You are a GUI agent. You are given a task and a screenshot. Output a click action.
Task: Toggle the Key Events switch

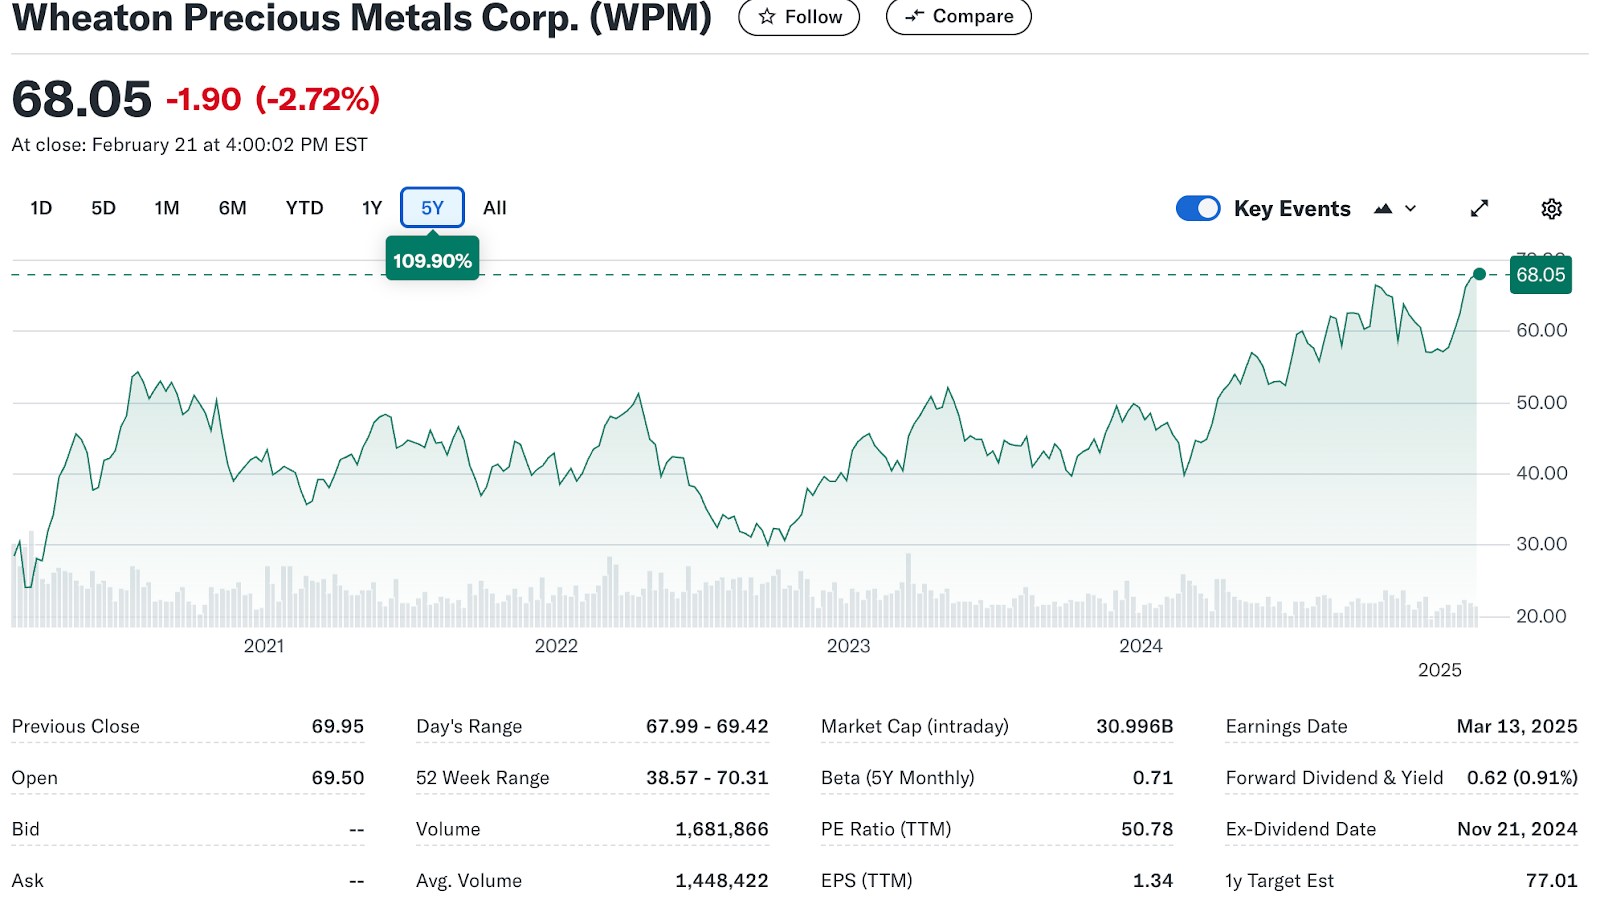1198,208
